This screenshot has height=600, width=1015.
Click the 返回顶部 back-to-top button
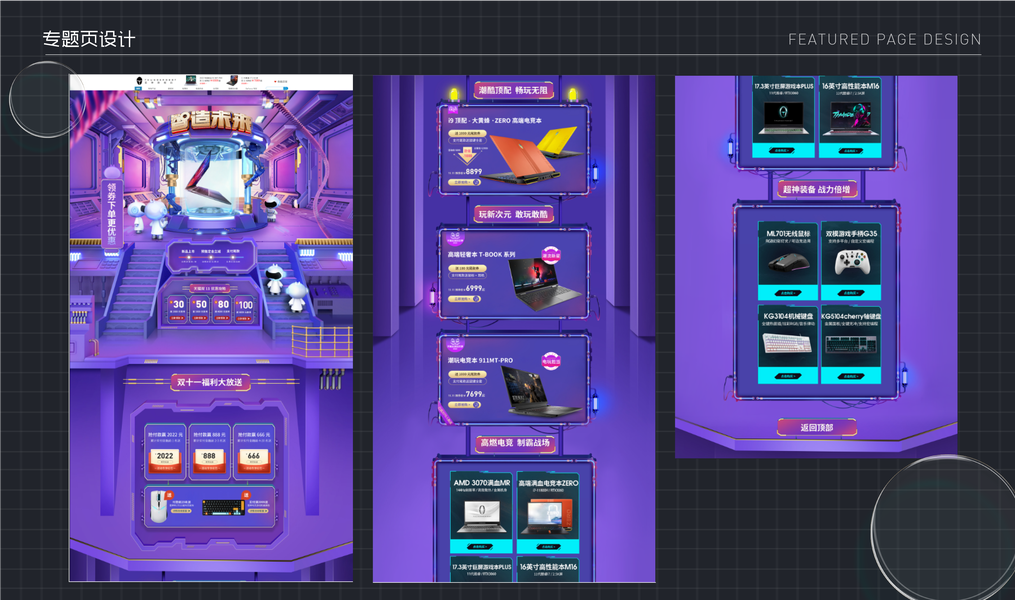[x=817, y=427]
